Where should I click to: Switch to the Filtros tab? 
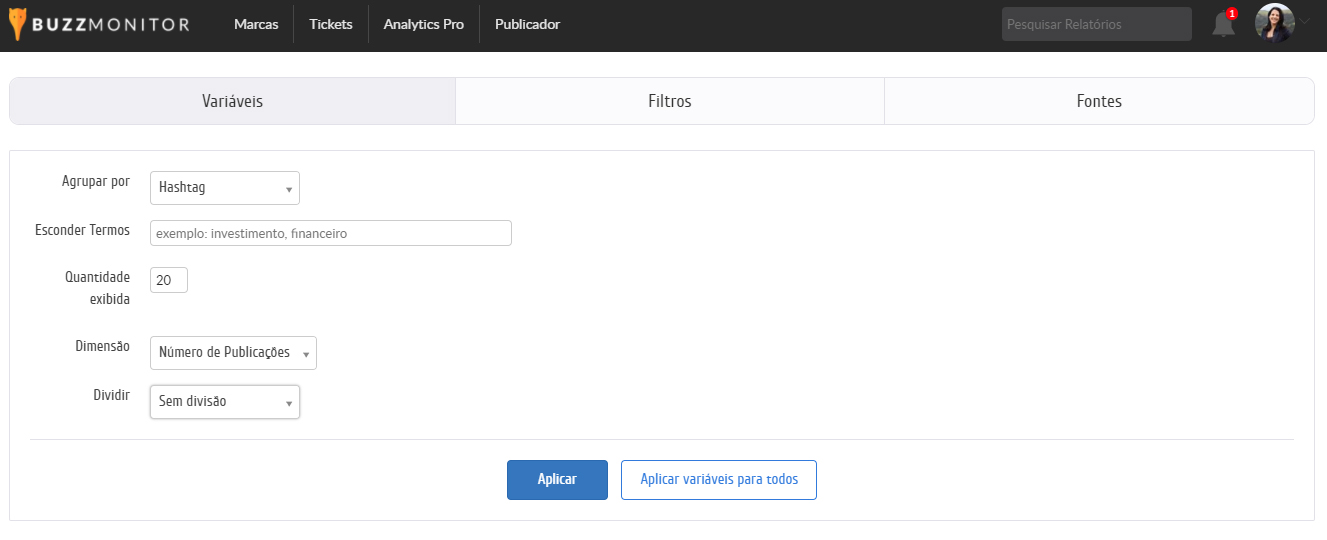tap(669, 101)
